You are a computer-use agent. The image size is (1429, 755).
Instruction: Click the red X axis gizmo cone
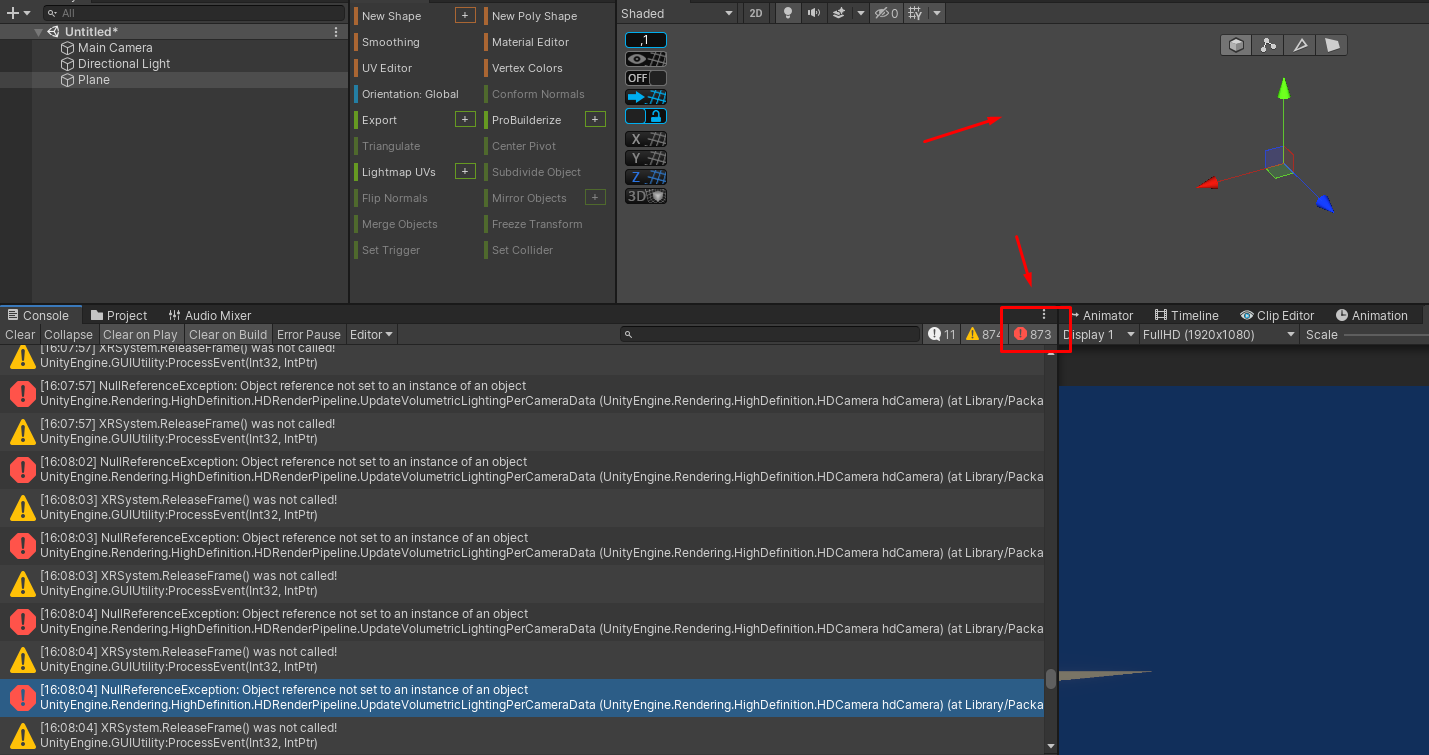tap(1208, 183)
